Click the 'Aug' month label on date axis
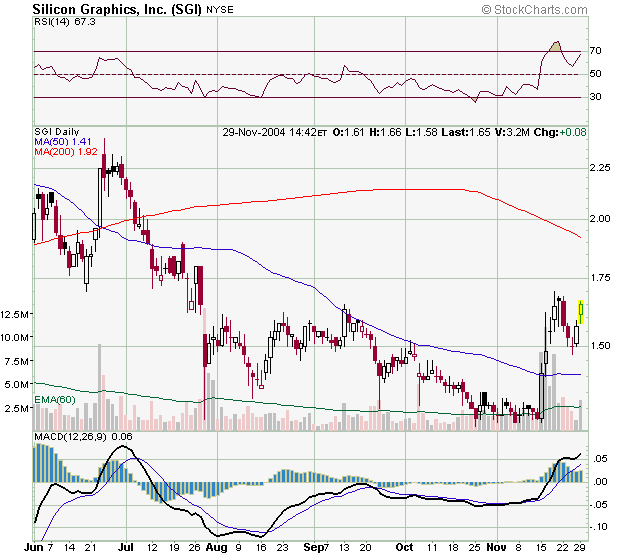 click(217, 547)
